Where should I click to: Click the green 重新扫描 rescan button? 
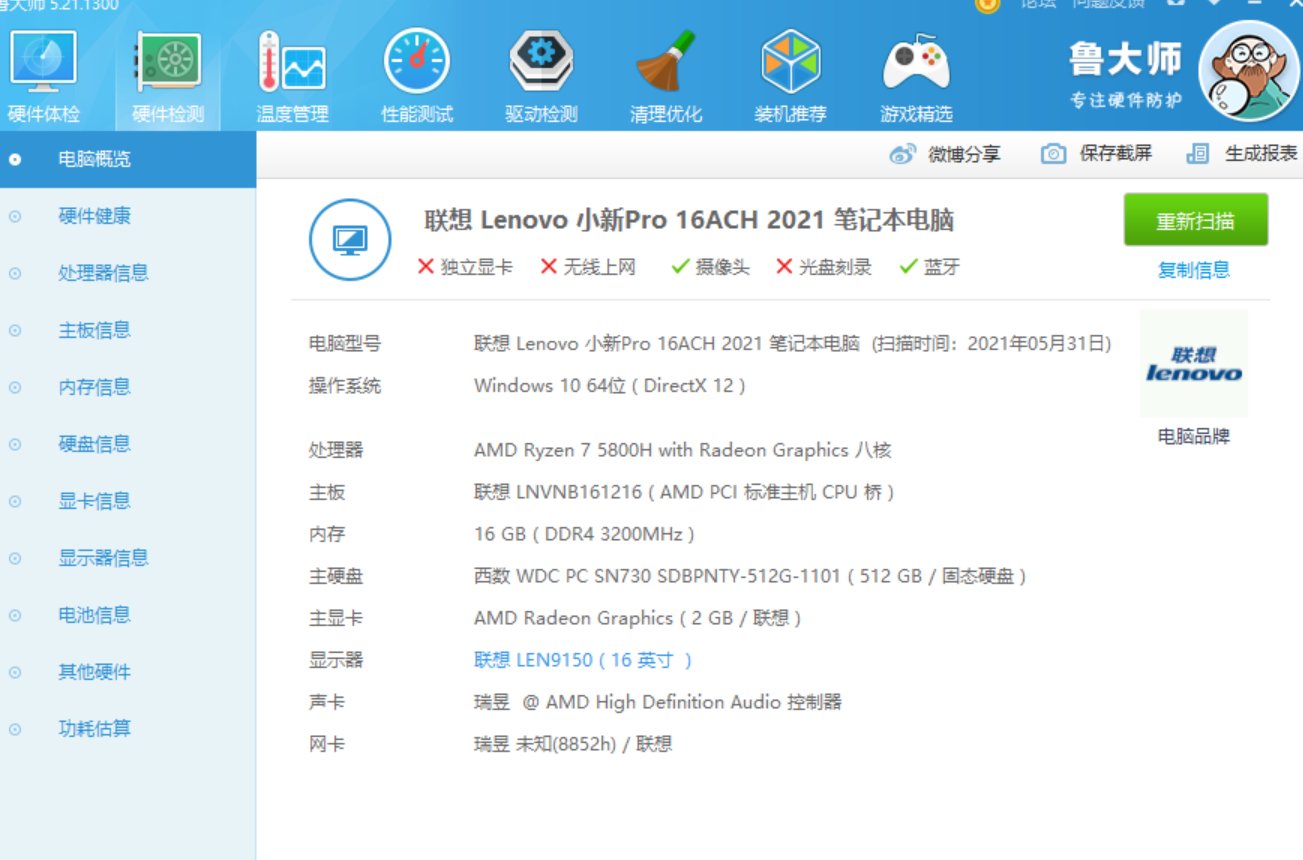coord(1195,221)
